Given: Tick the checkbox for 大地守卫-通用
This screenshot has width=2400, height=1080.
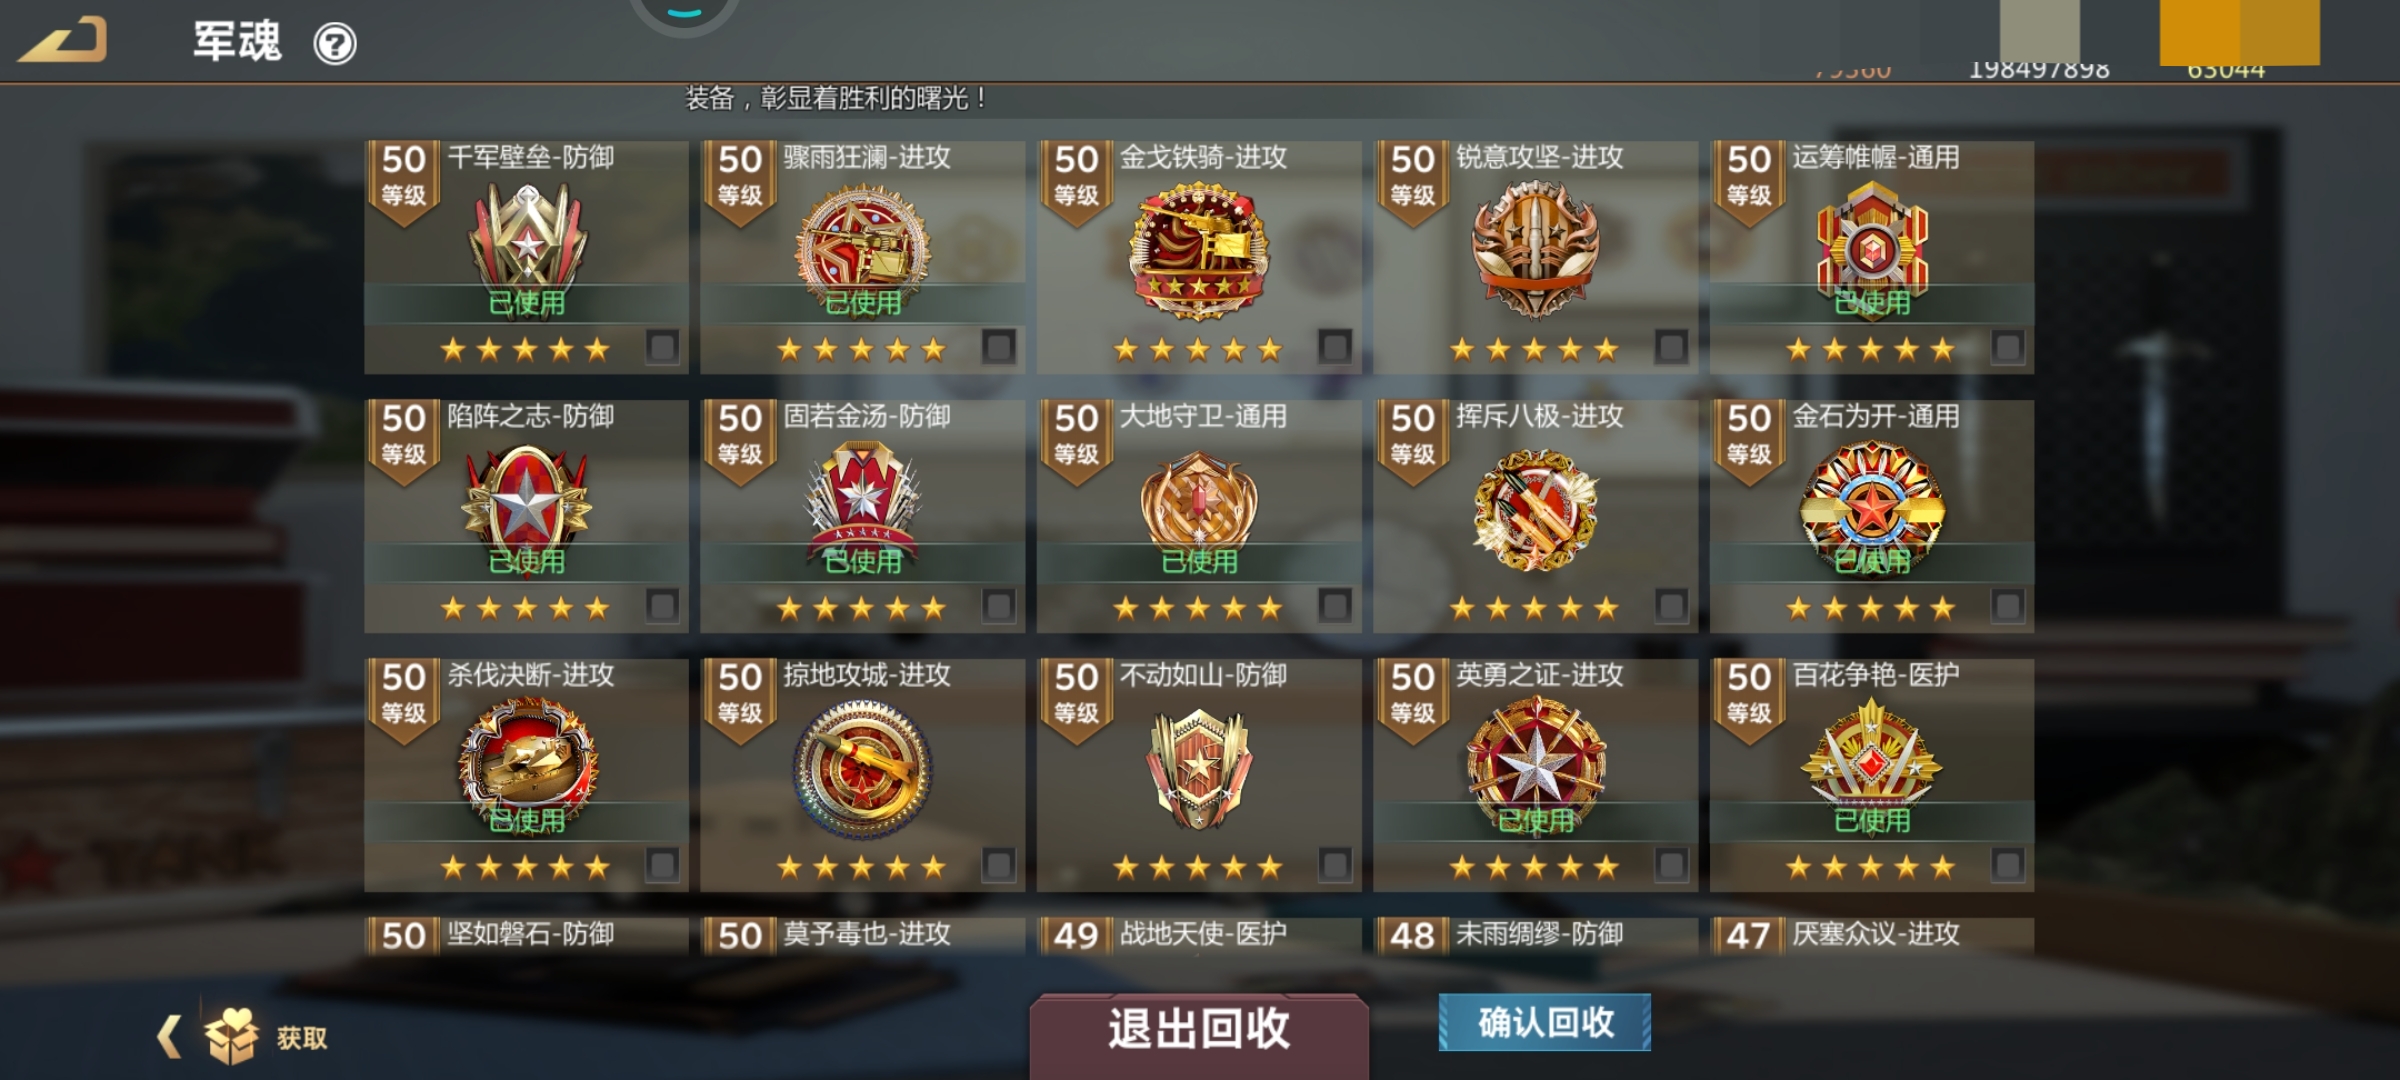Looking at the screenshot, I should pos(1335,606).
